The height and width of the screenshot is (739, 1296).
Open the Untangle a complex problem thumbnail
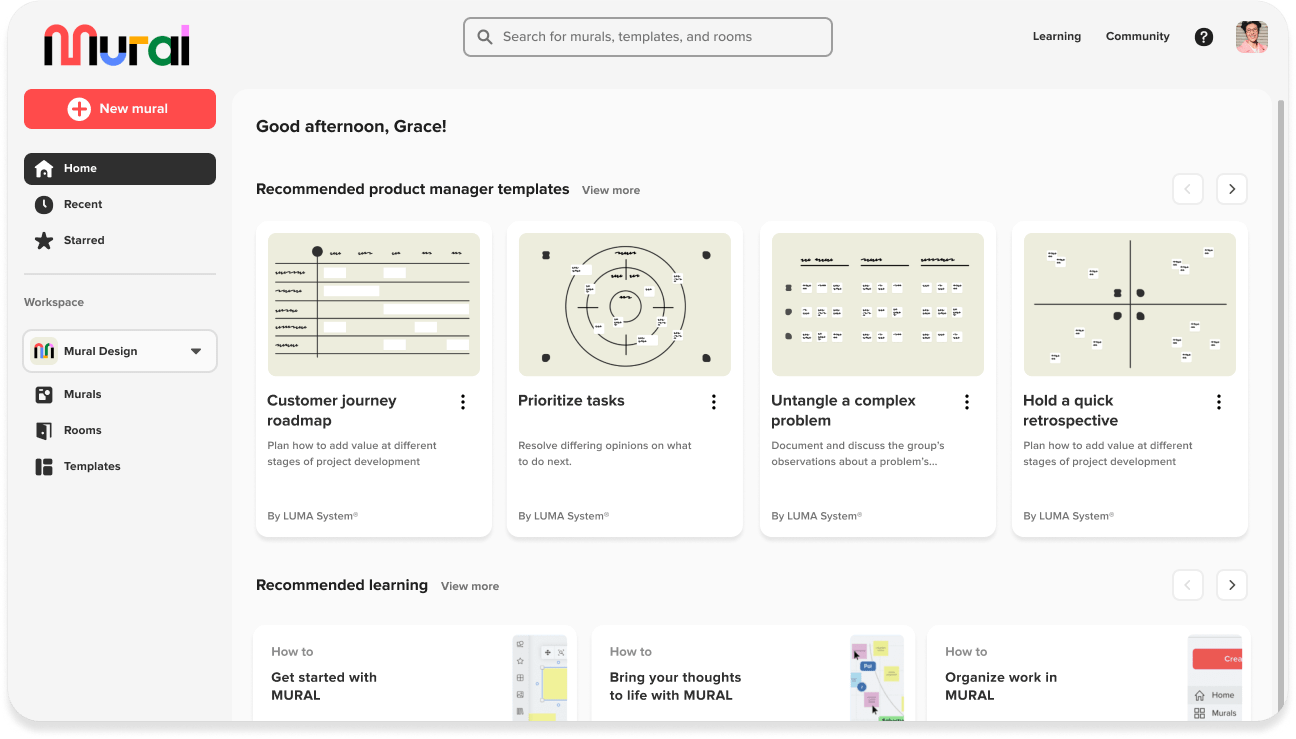coord(878,305)
